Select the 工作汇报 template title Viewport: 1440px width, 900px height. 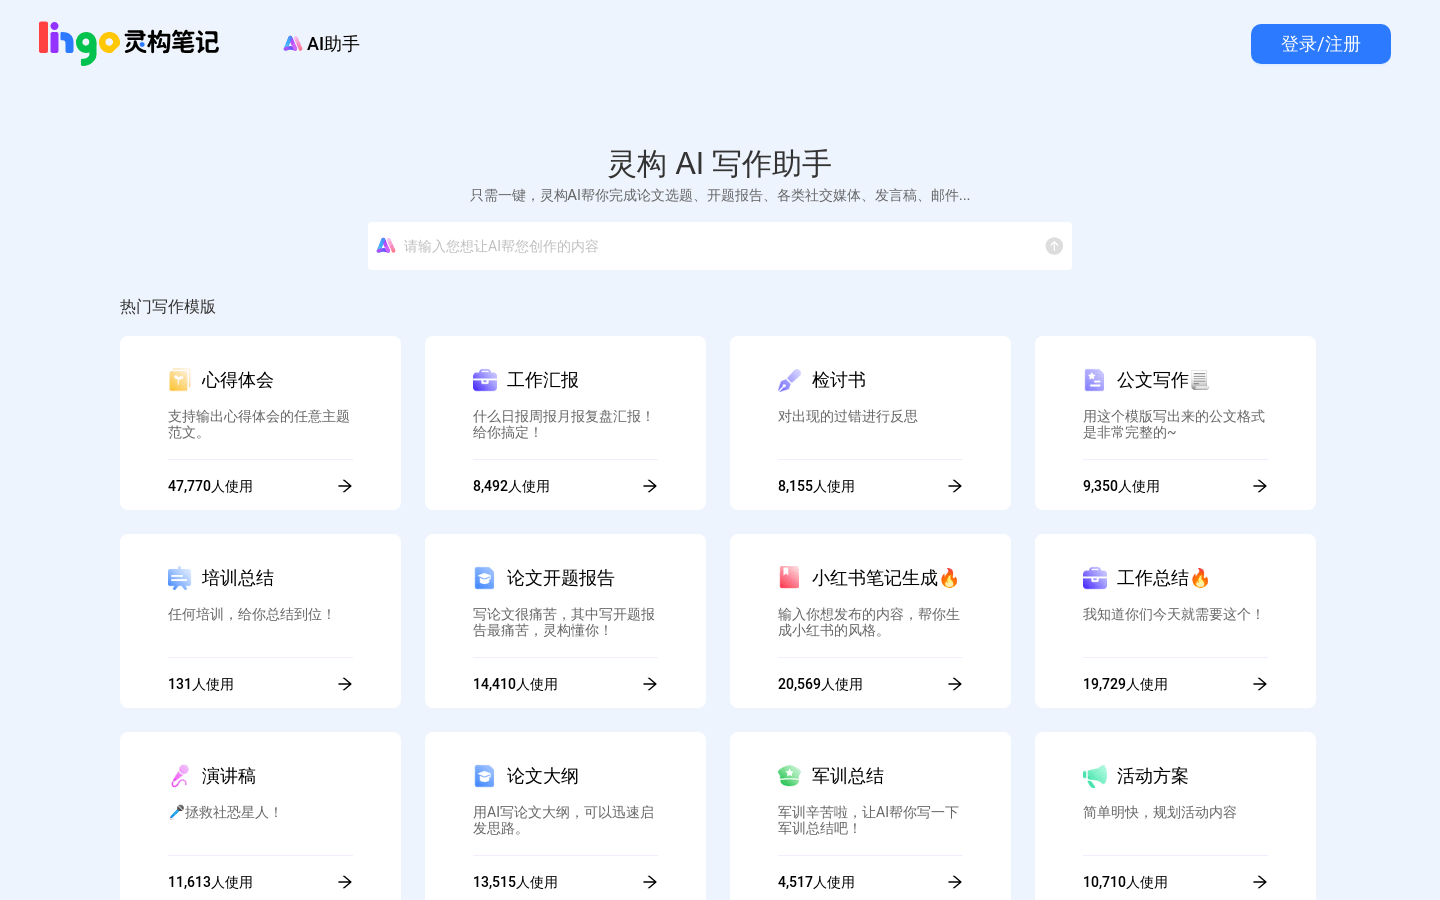coord(543,380)
